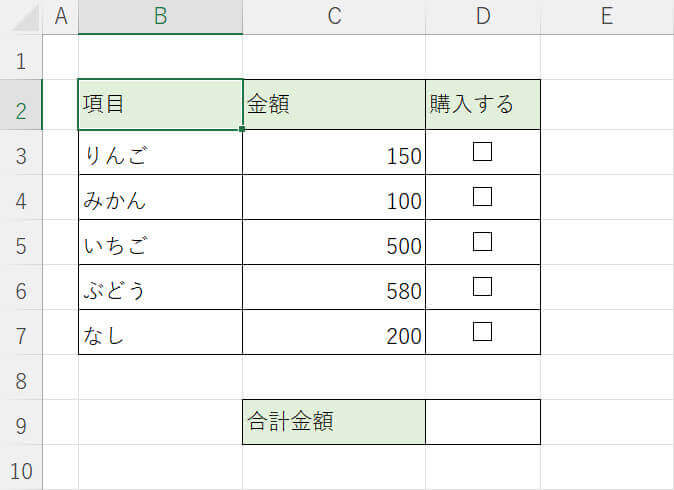Select column E header
The width and height of the screenshot is (674, 490).
click(x=606, y=16)
